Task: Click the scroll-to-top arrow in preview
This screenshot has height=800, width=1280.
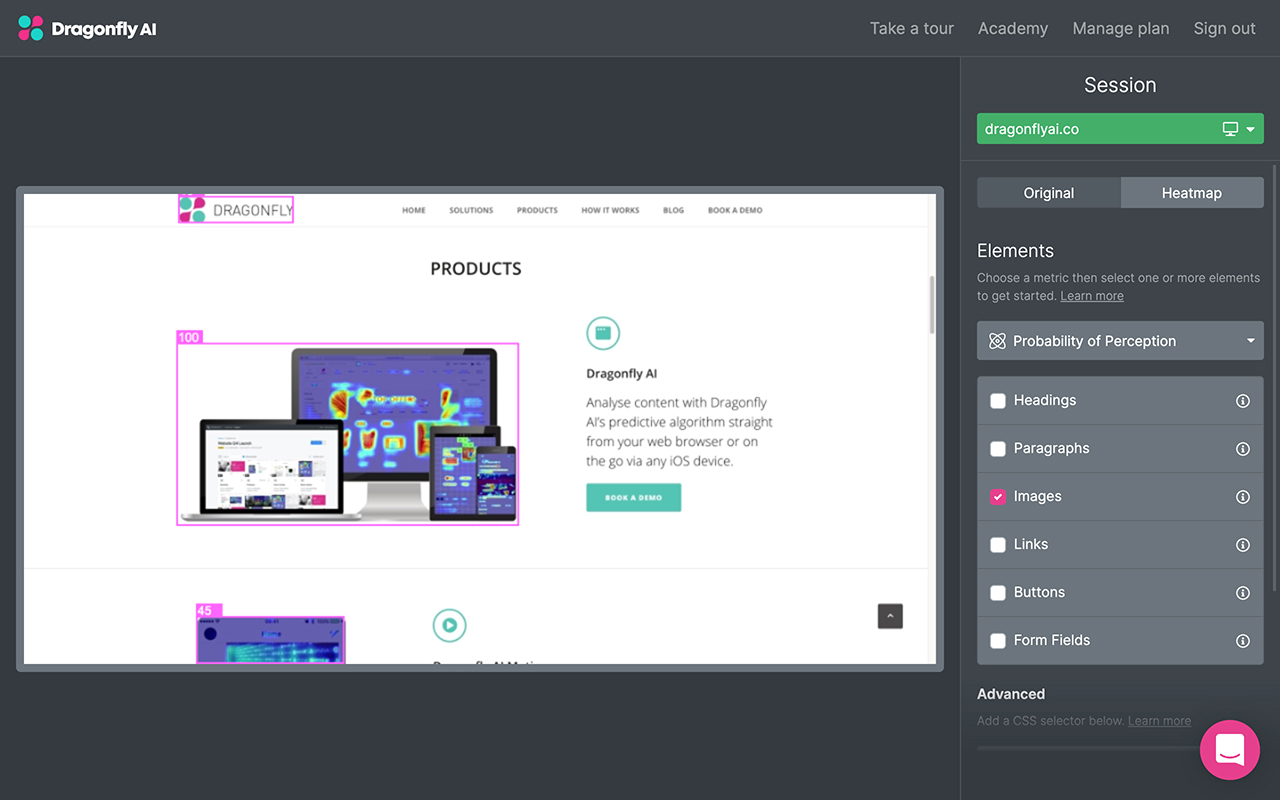Action: coord(890,616)
